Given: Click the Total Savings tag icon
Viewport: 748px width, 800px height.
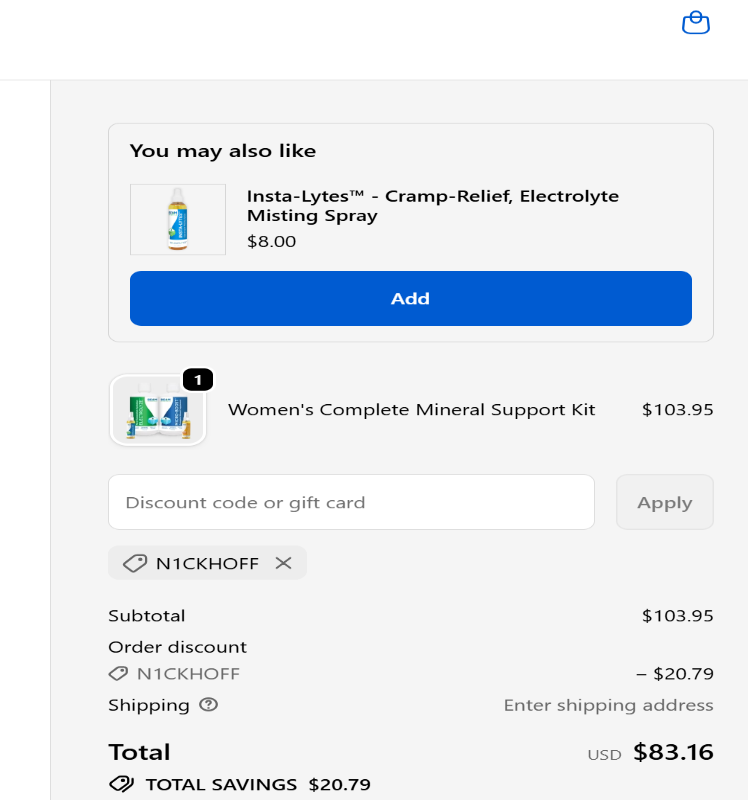Looking at the screenshot, I should 122,784.
